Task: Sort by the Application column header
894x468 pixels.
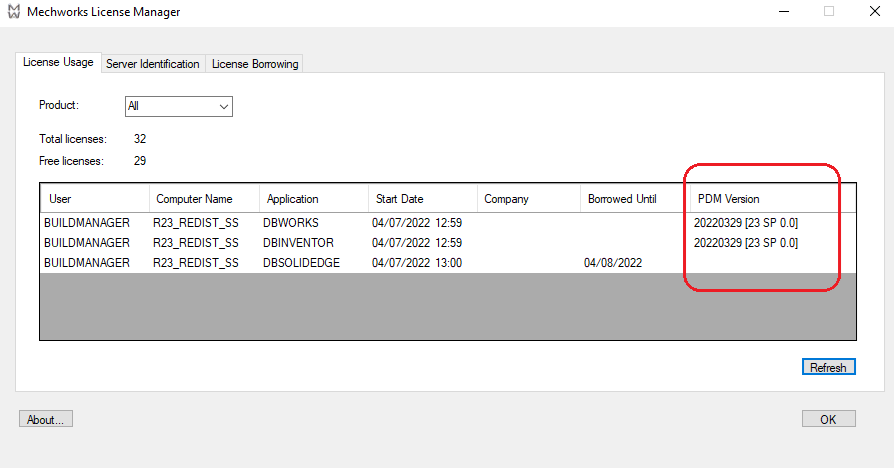Action: 314,198
